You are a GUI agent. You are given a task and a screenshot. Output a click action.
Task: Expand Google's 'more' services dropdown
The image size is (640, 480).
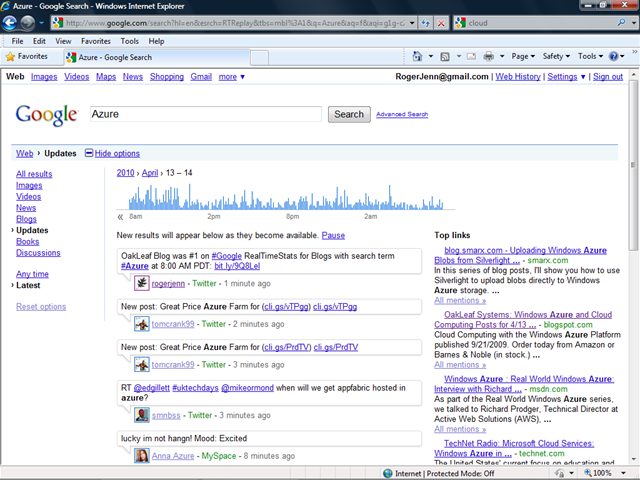pos(232,76)
